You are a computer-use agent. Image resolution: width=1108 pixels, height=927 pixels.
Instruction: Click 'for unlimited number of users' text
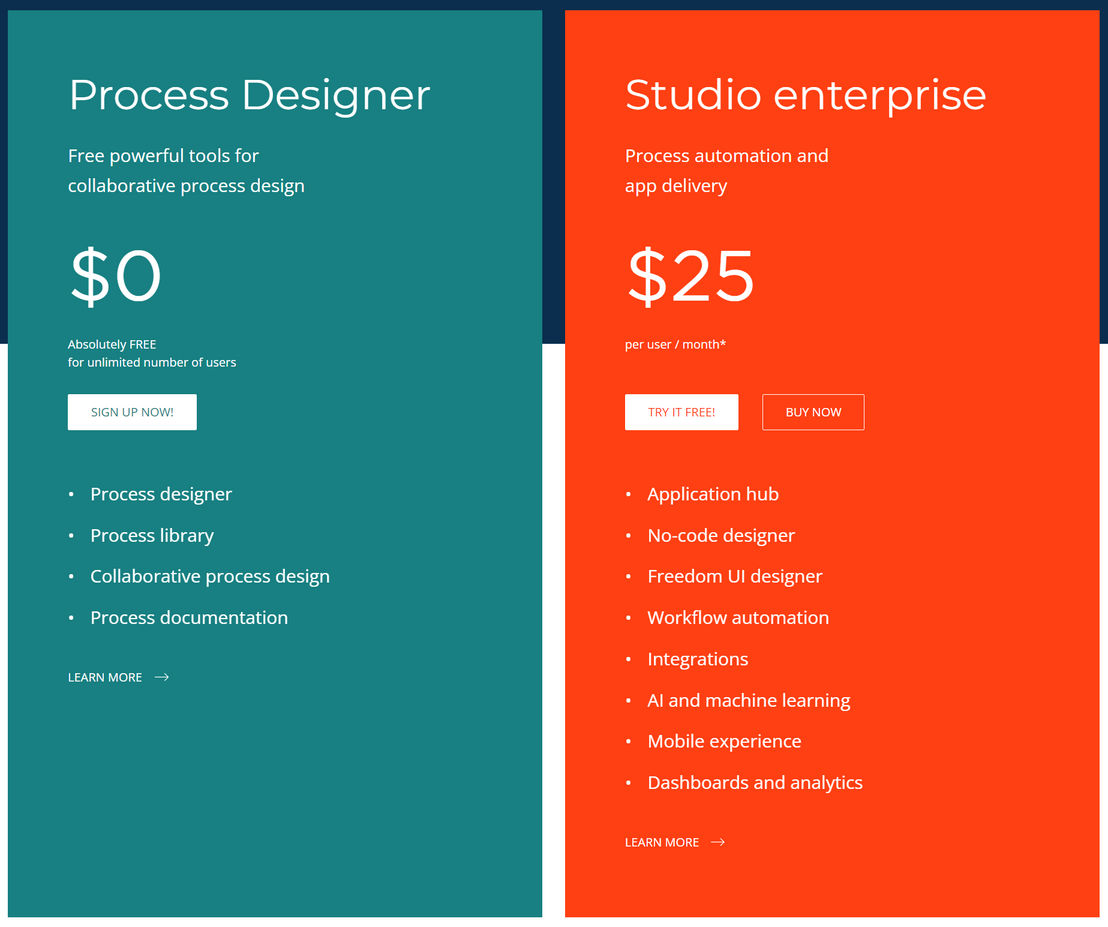pos(152,362)
